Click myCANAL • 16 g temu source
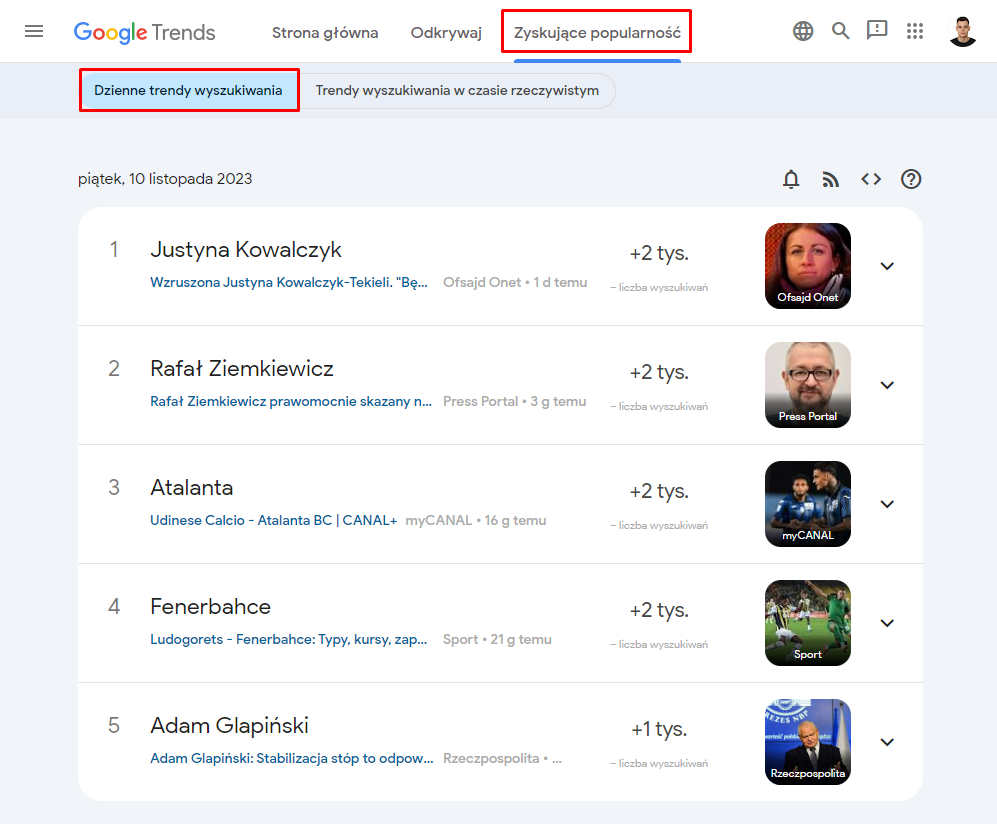The width and height of the screenshot is (997, 824). 476,520
